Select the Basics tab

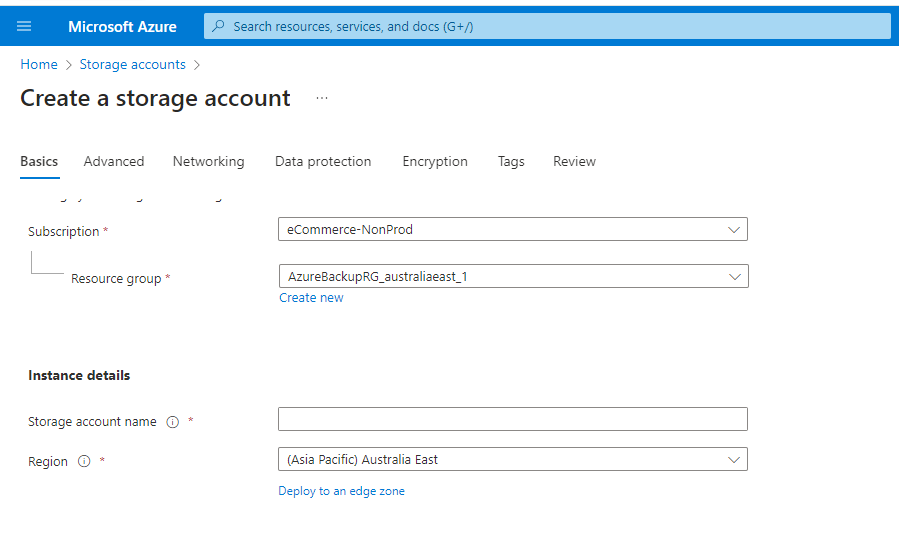(x=39, y=162)
